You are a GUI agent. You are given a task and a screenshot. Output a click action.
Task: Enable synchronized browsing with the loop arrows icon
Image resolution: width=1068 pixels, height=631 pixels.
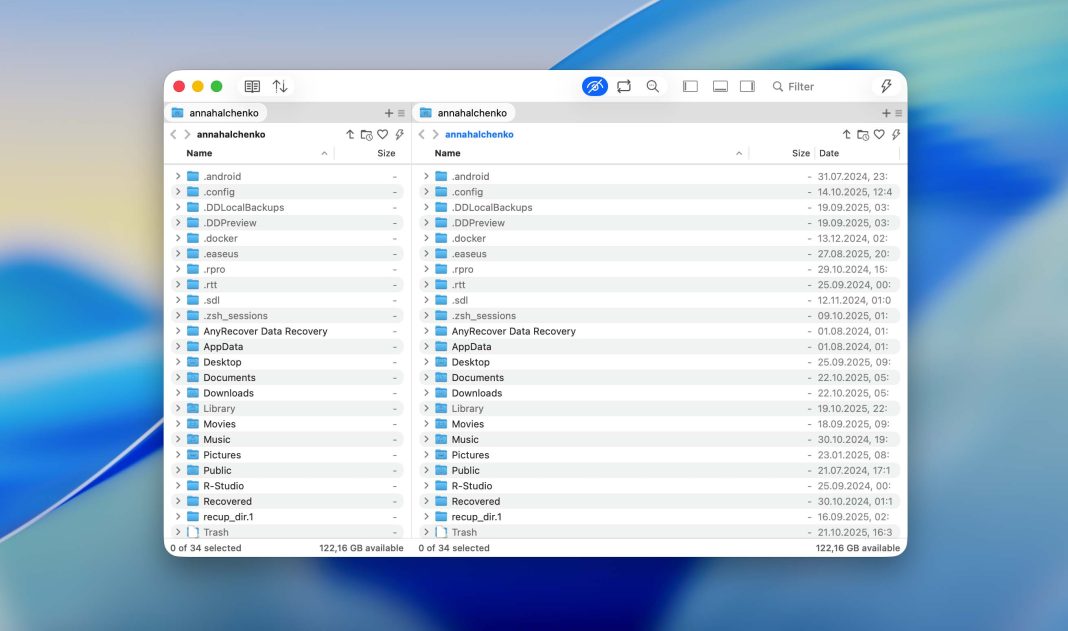[624, 86]
